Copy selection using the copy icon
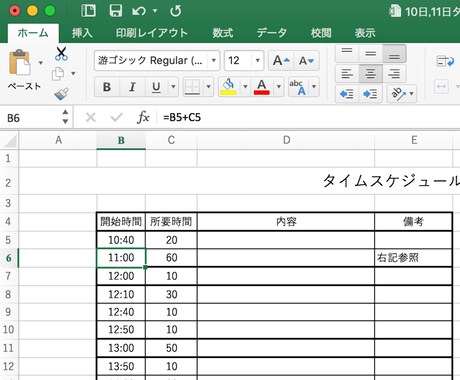The image size is (460, 380). [58, 74]
